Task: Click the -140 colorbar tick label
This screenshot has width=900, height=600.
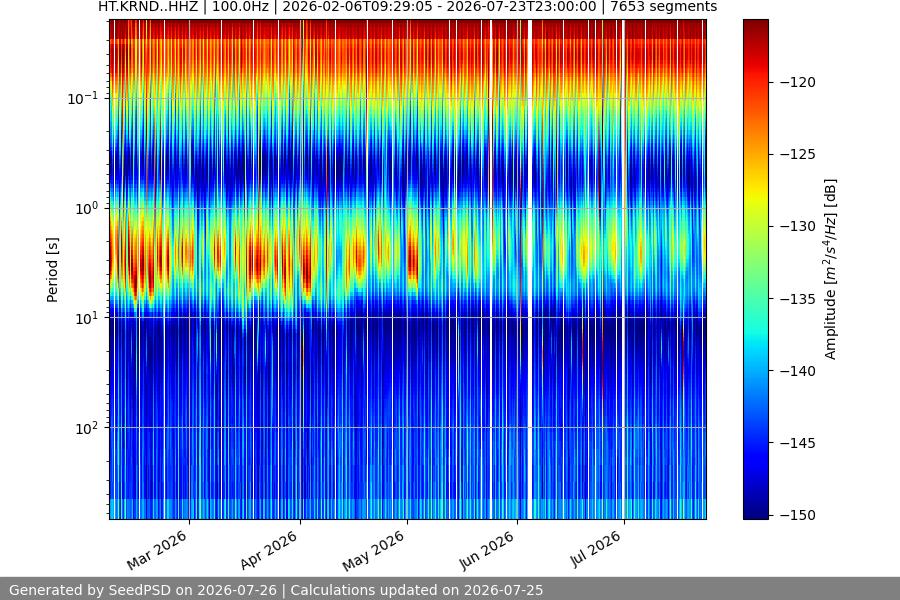Action: tap(797, 371)
